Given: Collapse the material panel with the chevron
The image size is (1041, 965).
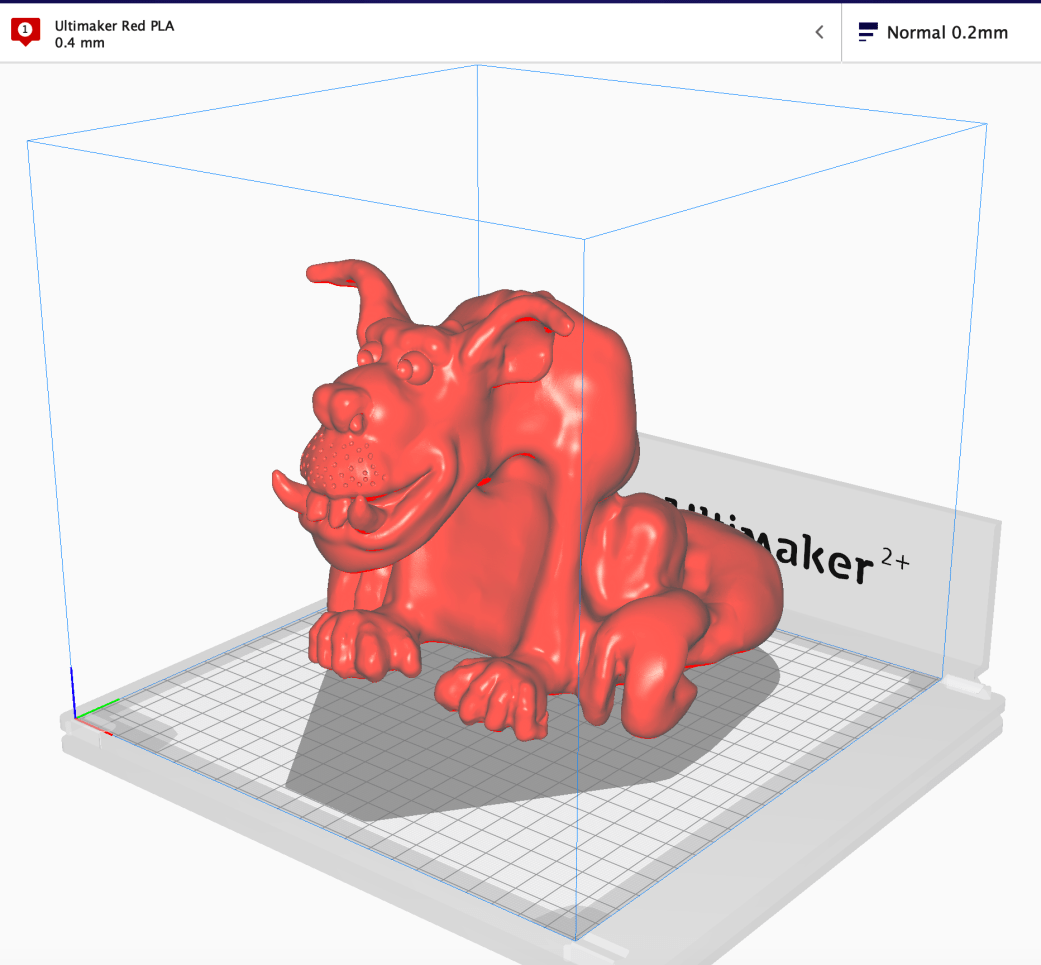Looking at the screenshot, I should pyautogui.click(x=819, y=32).
